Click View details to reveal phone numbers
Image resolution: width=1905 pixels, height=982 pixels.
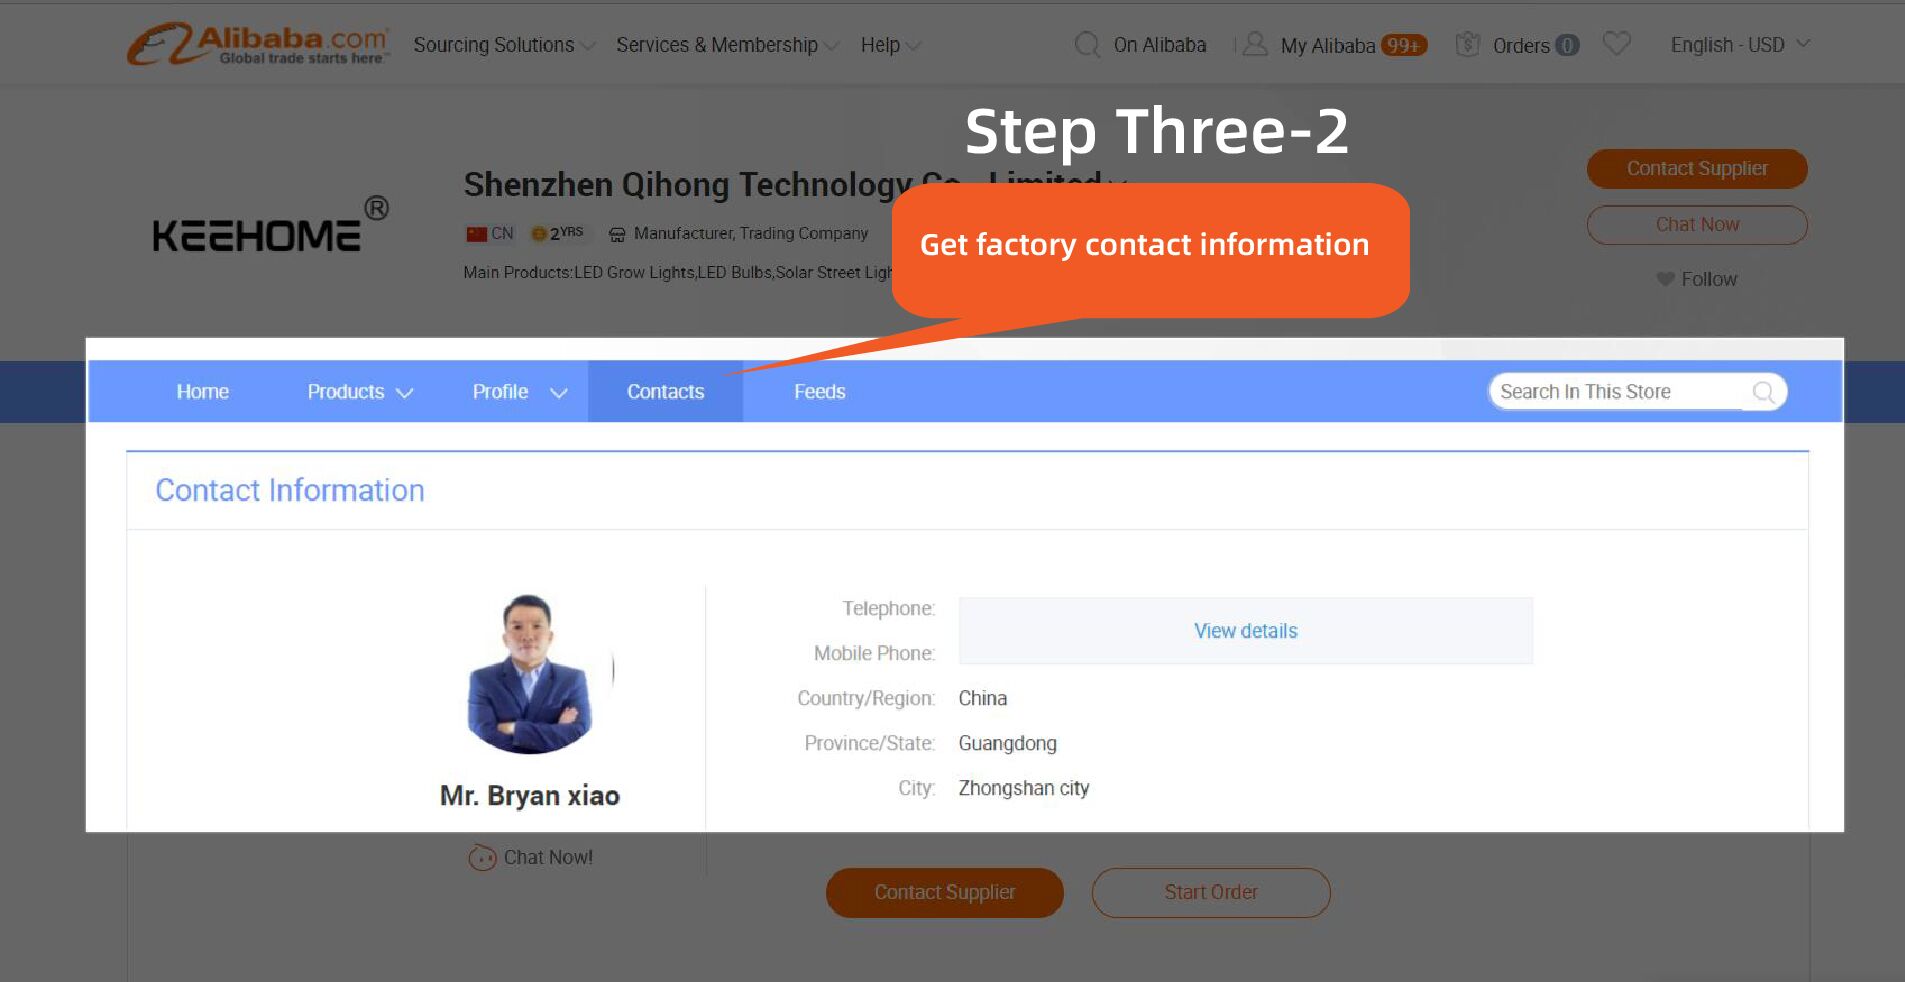[x=1245, y=631]
